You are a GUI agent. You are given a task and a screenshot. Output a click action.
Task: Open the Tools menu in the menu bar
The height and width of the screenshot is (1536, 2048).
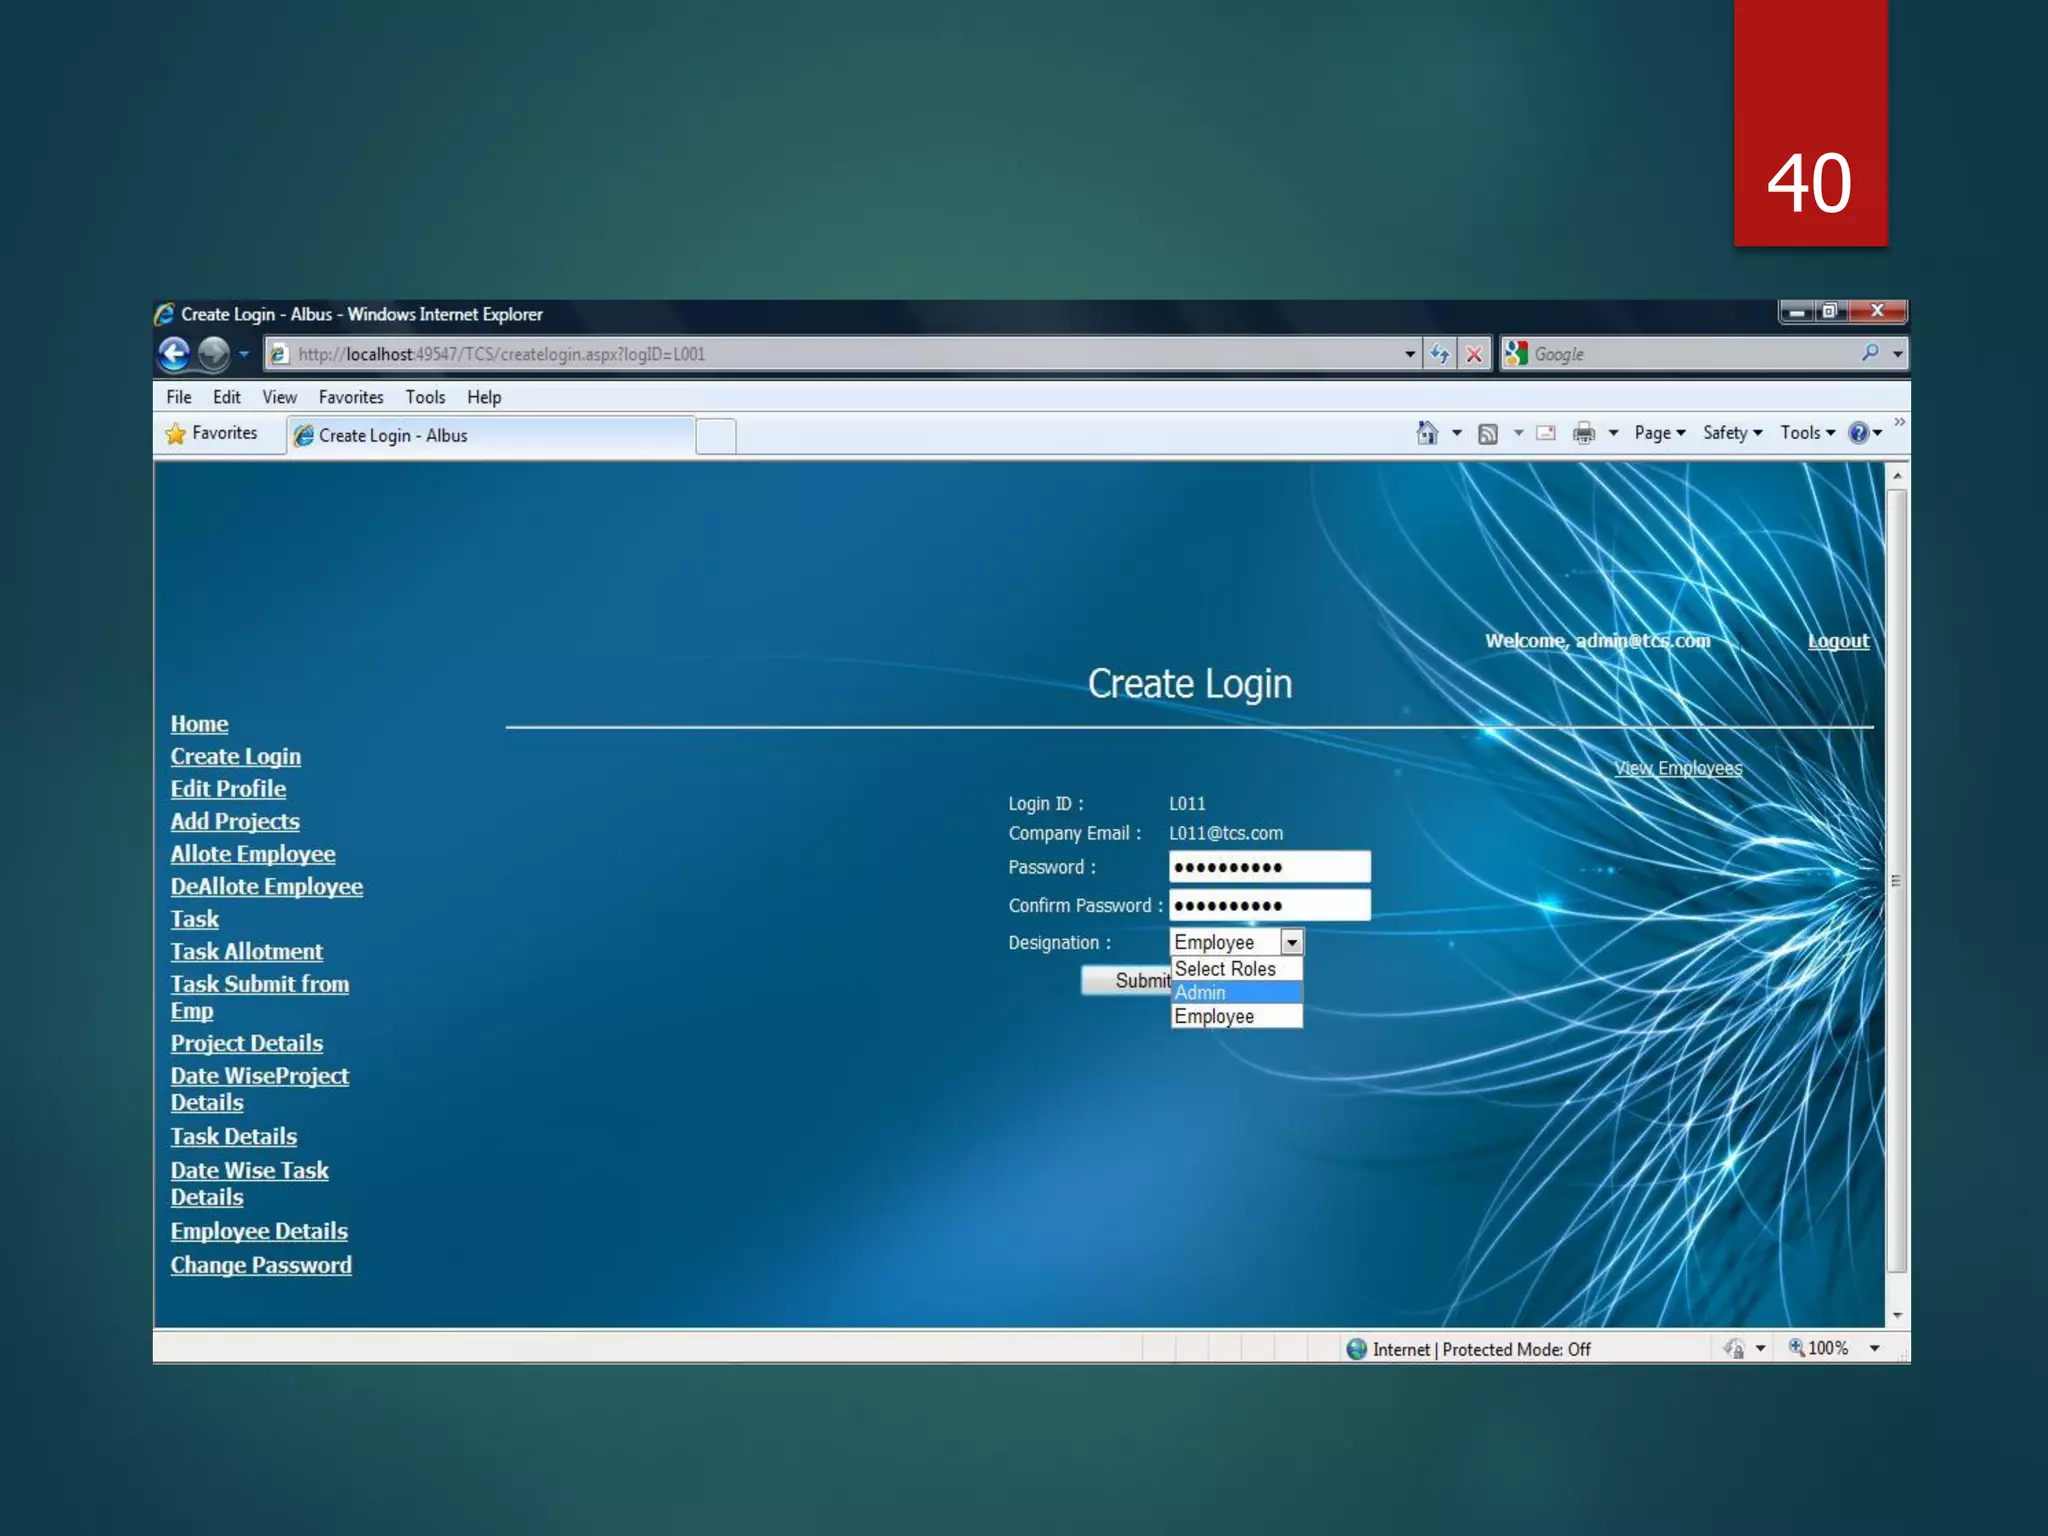[x=425, y=397]
